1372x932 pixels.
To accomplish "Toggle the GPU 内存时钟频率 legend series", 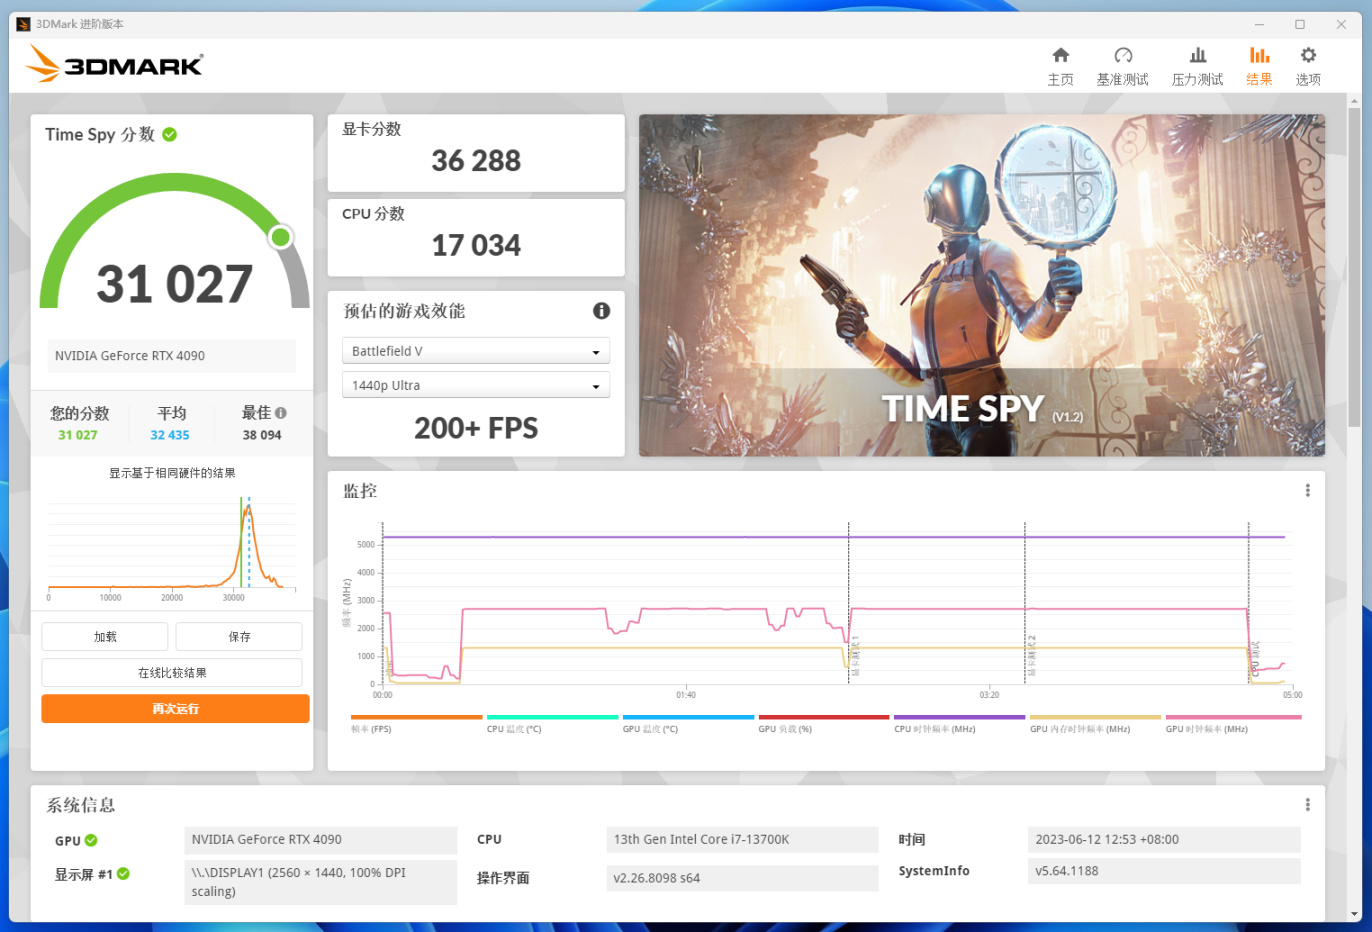I will (x=1095, y=724).
